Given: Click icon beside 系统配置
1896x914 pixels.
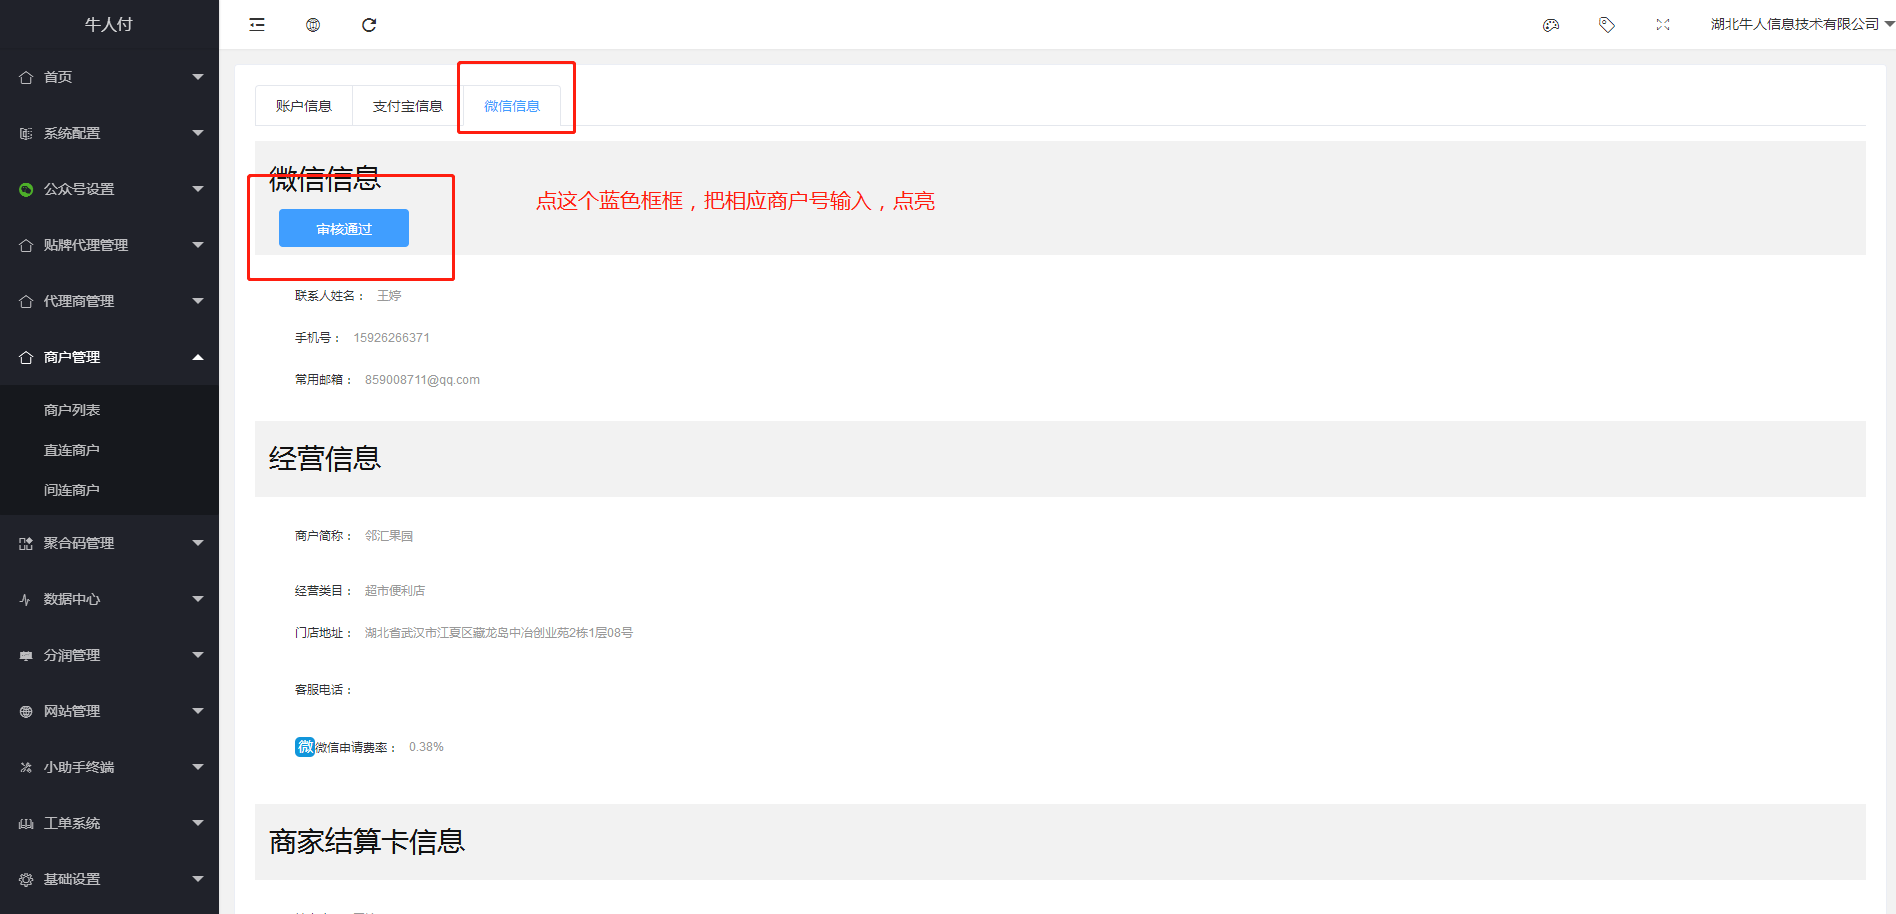Looking at the screenshot, I should pyautogui.click(x=26, y=133).
